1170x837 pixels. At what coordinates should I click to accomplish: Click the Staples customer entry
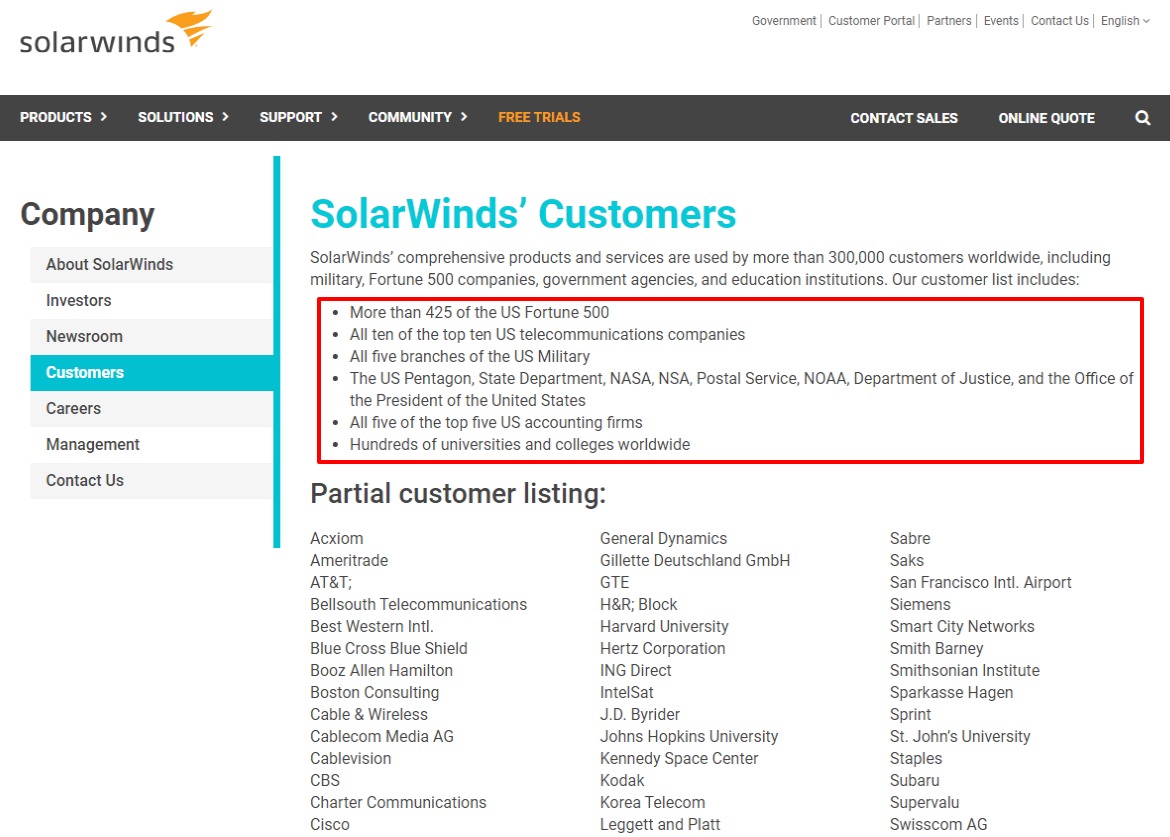[x=916, y=759]
